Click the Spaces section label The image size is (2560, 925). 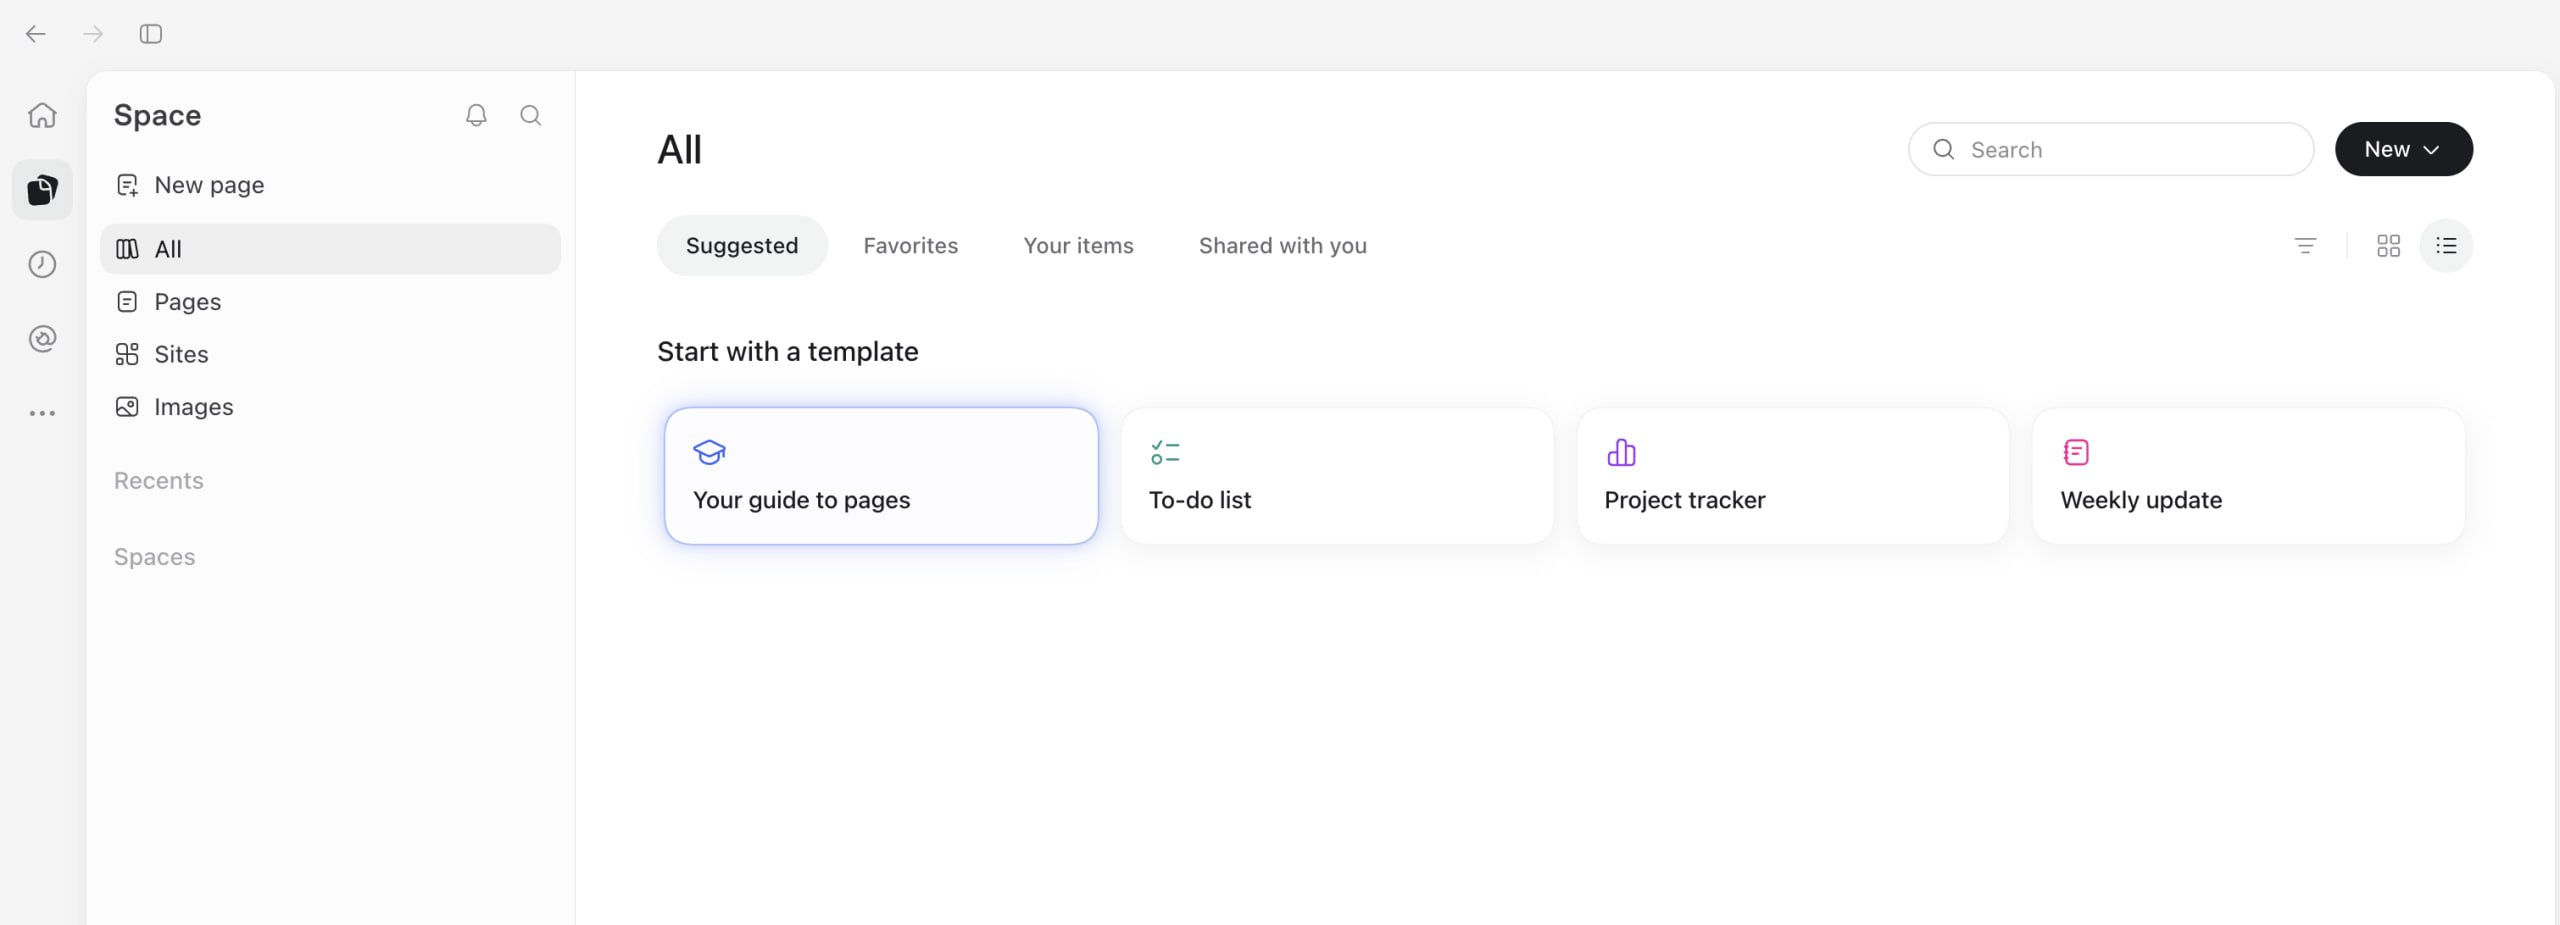coord(155,557)
